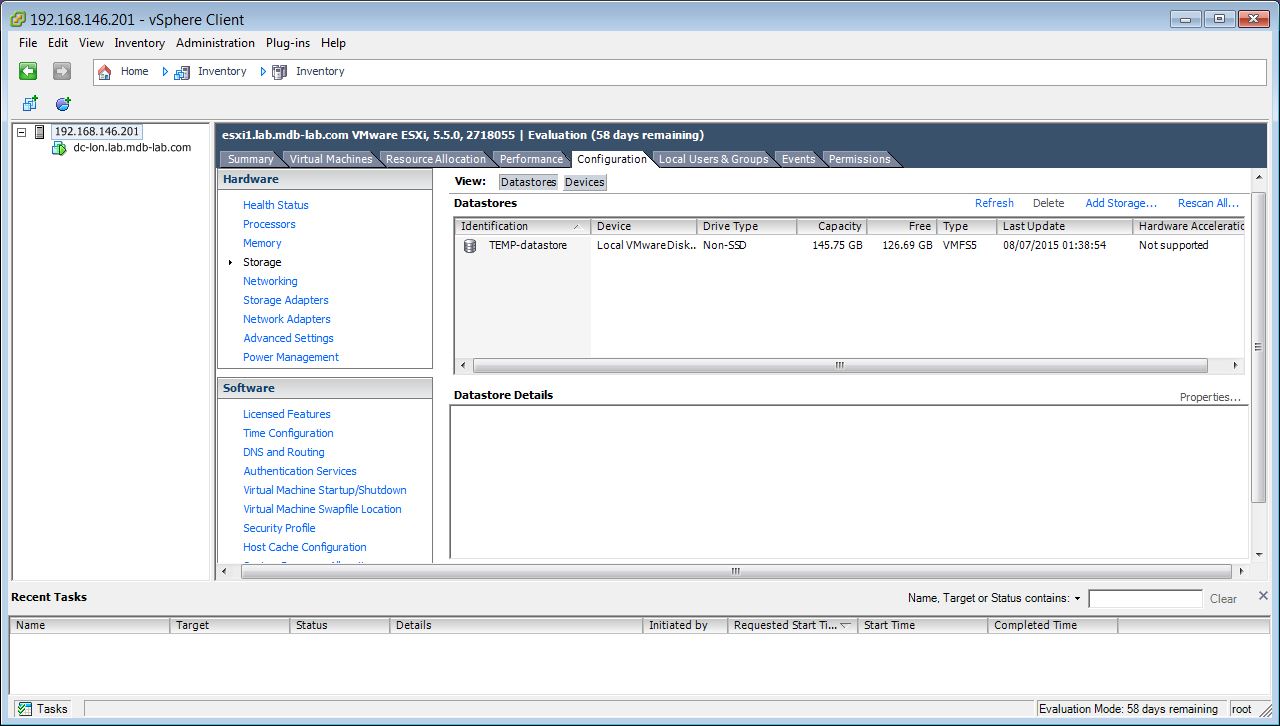Click the Add Storage link
Screen dimensions: 1280x726
click(1120, 203)
